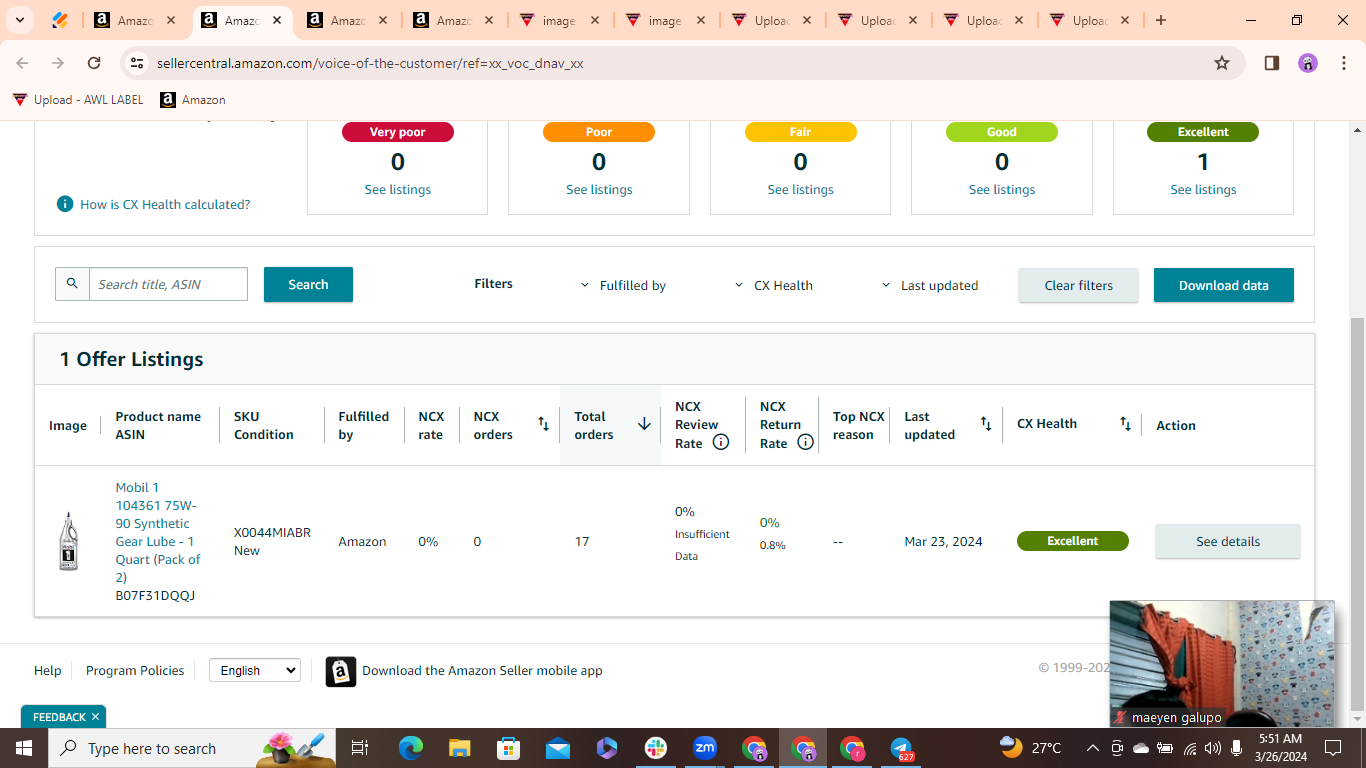Image resolution: width=1366 pixels, height=768 pixels.
Task: Open Microsoft Edge from the taskbar
Action: tap(411, 748)
